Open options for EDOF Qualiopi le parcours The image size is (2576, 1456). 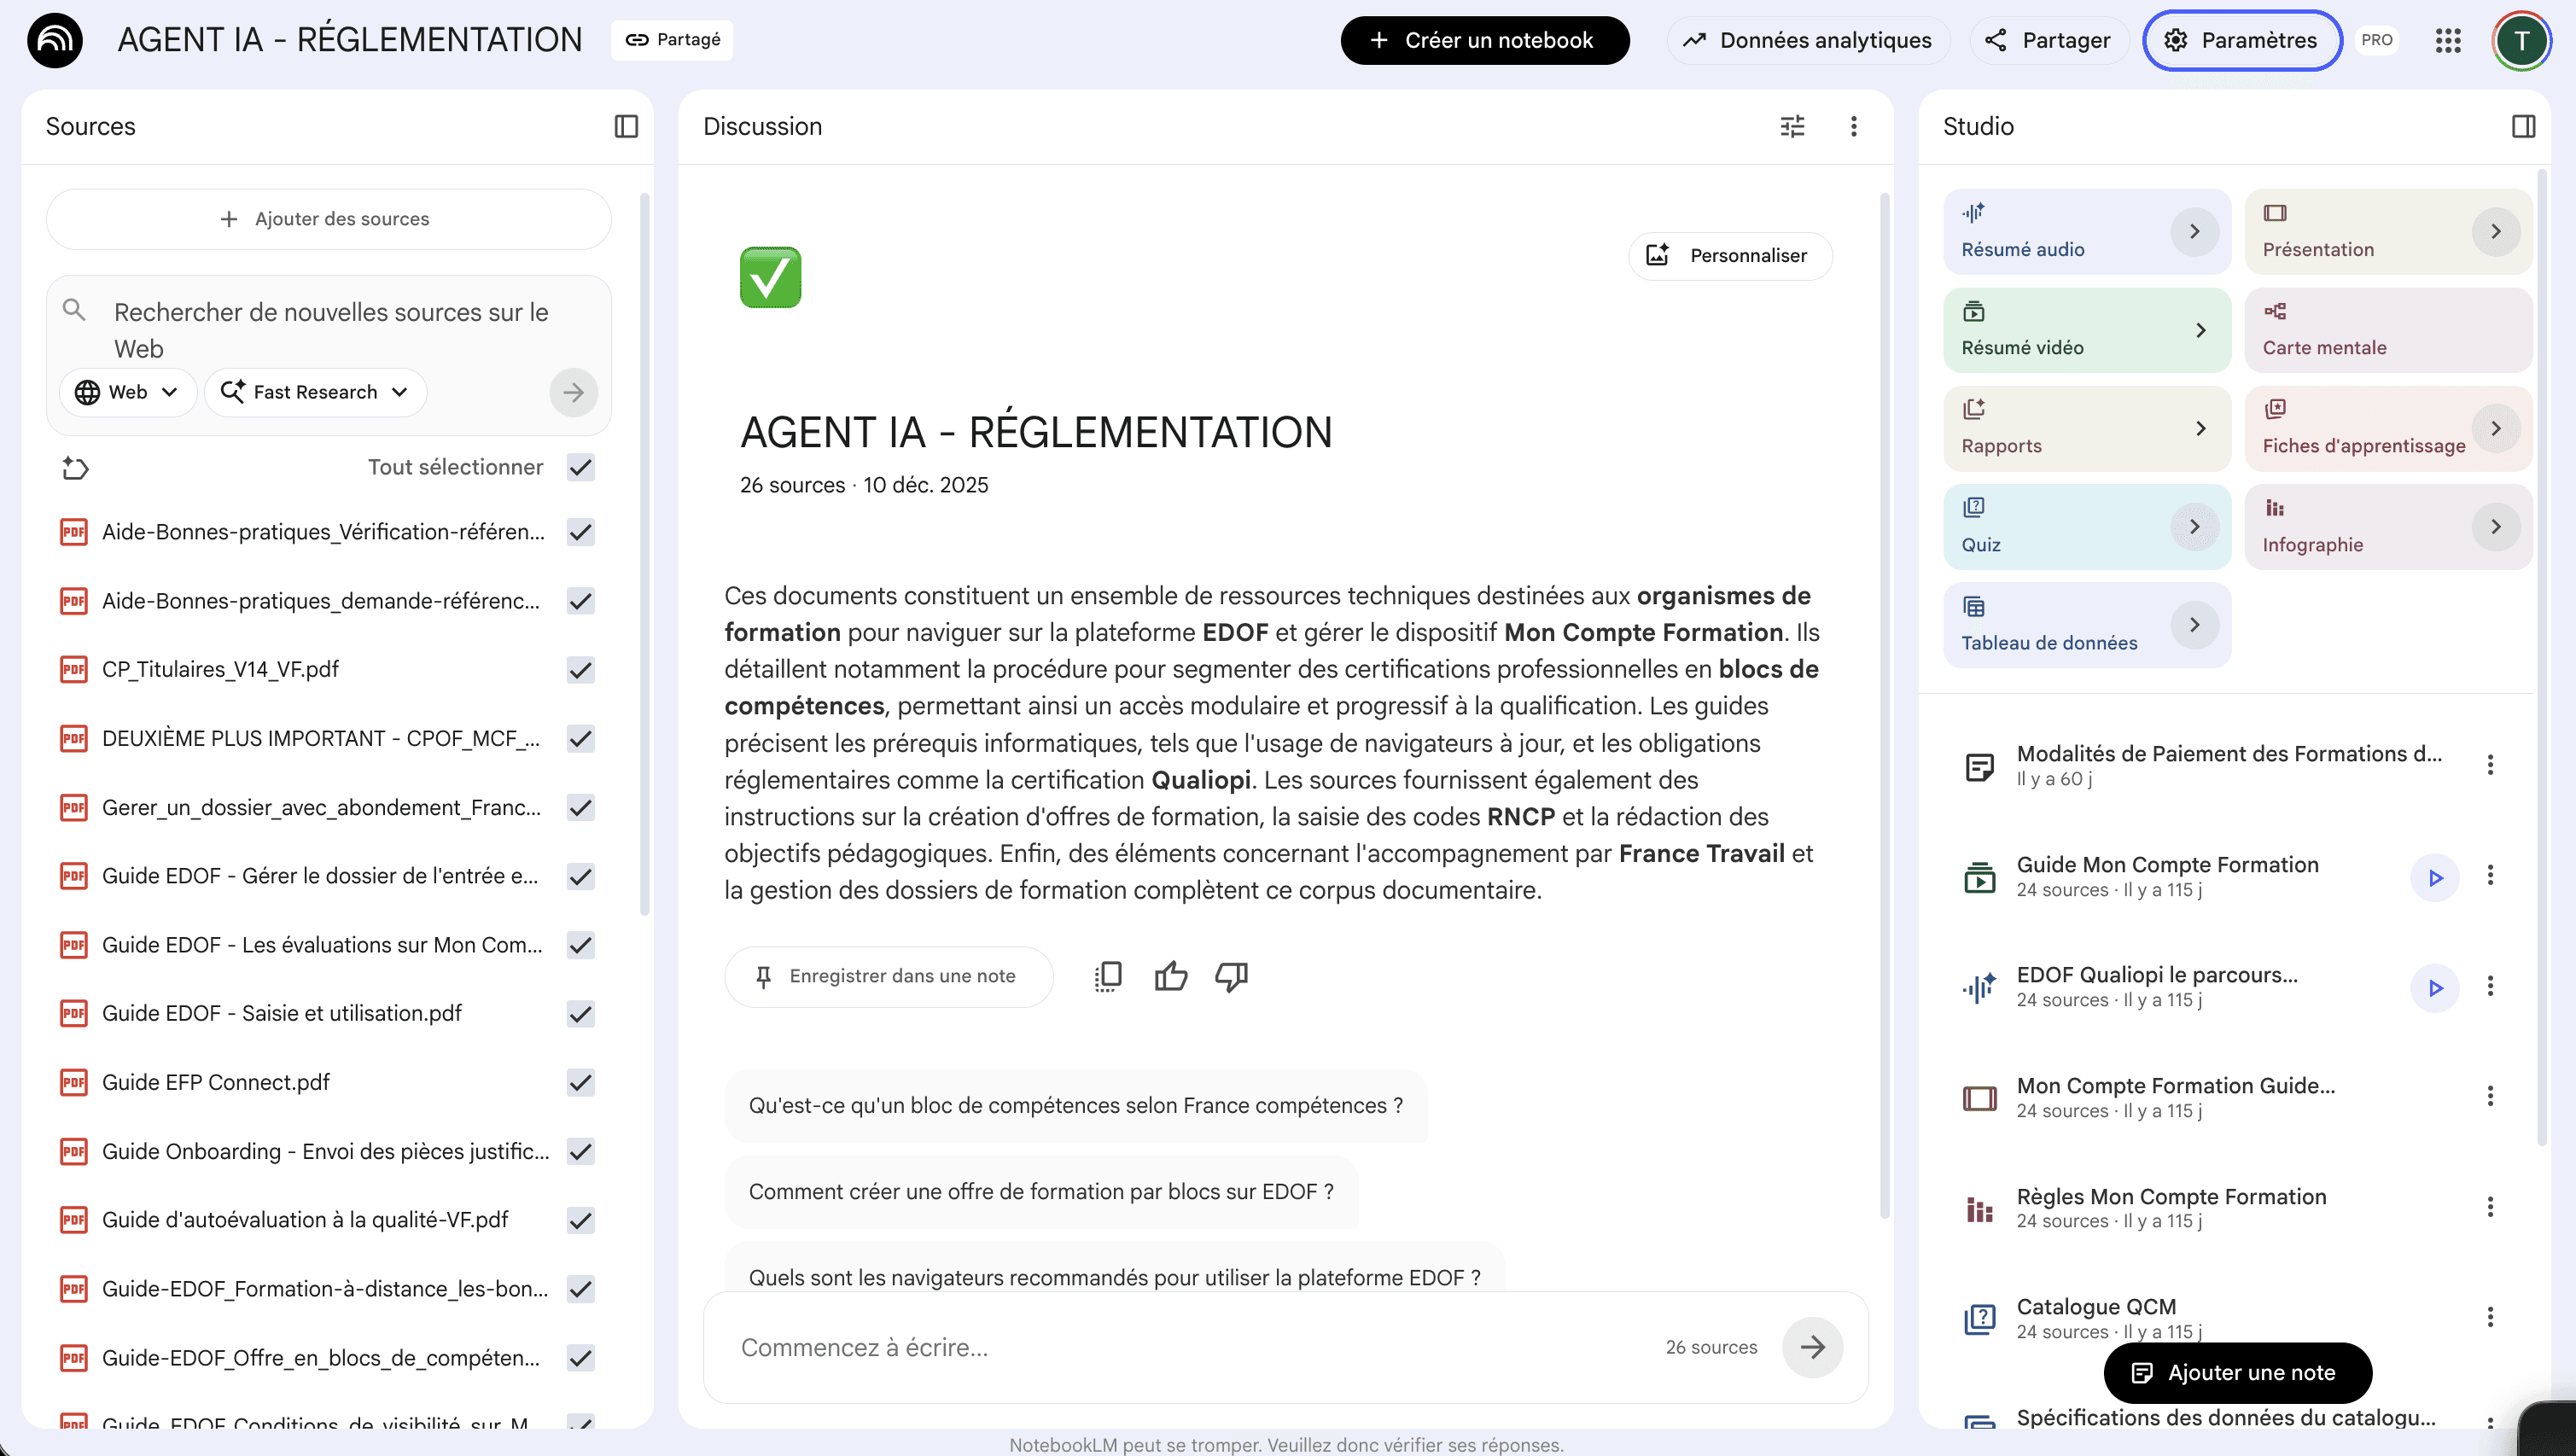2490,986
